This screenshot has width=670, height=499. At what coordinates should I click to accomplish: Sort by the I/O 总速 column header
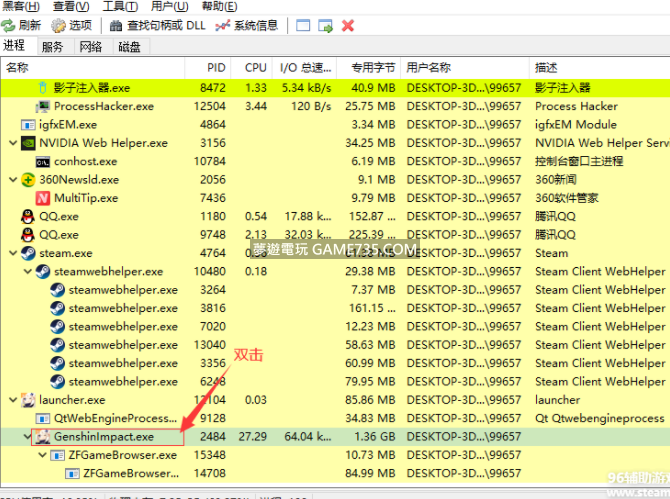(x=305, y=68)
